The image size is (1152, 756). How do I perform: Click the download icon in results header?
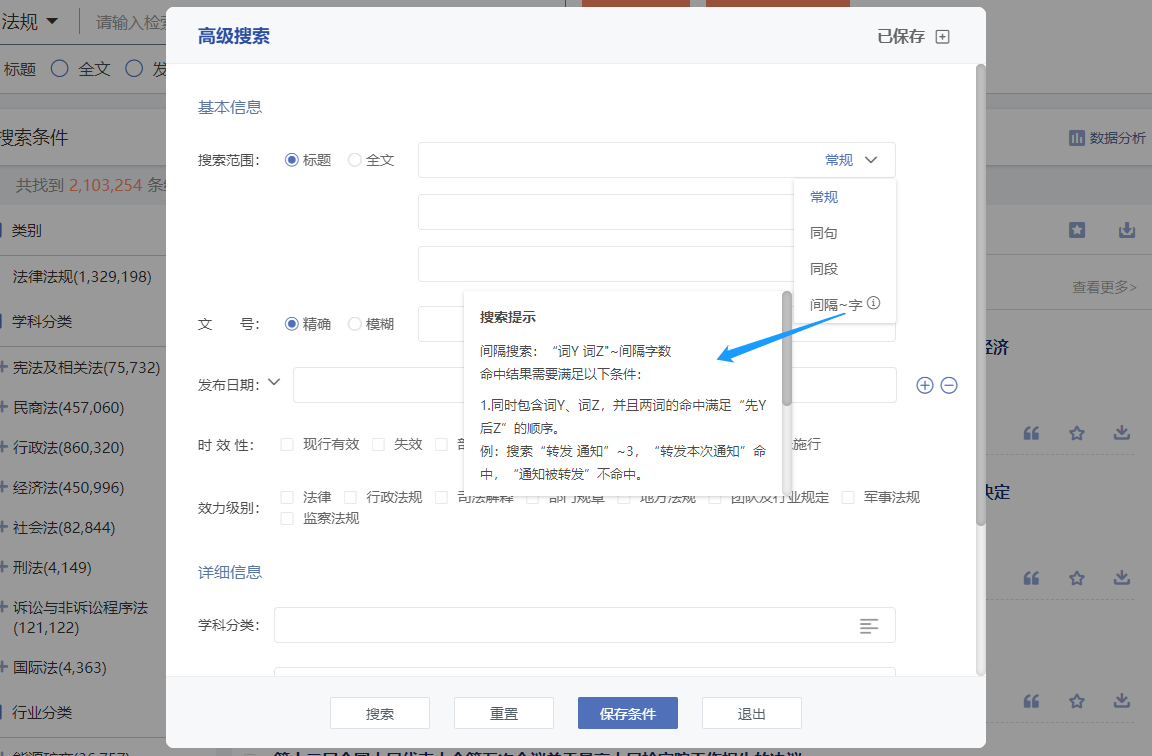(x=1126, y=230)
